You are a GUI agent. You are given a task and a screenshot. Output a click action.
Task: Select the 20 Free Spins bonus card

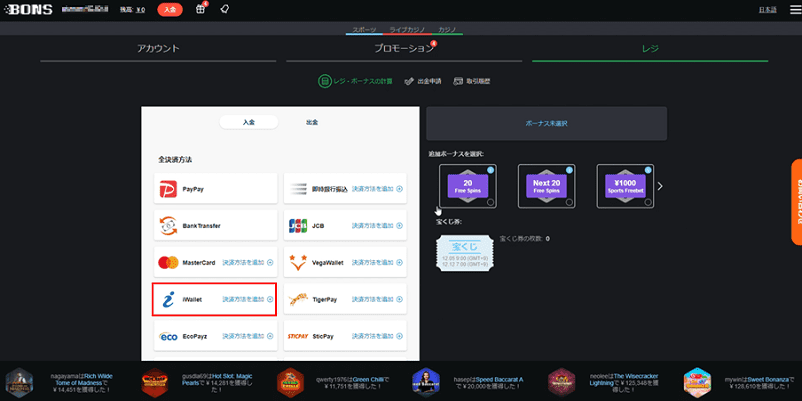[x=467, y=186]
